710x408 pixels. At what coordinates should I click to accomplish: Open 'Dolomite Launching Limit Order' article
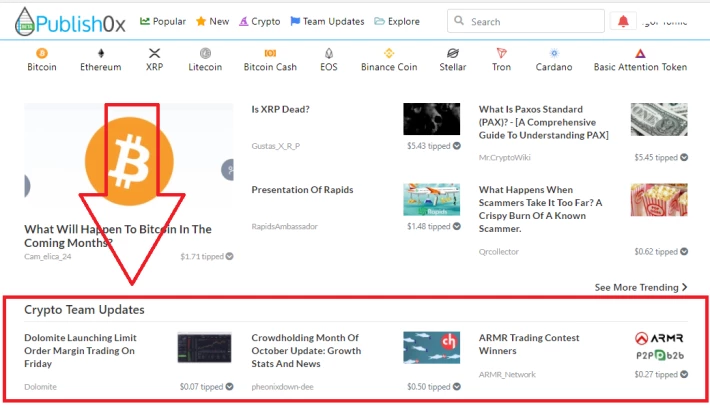pyautogui.click(x=80, y=350)
